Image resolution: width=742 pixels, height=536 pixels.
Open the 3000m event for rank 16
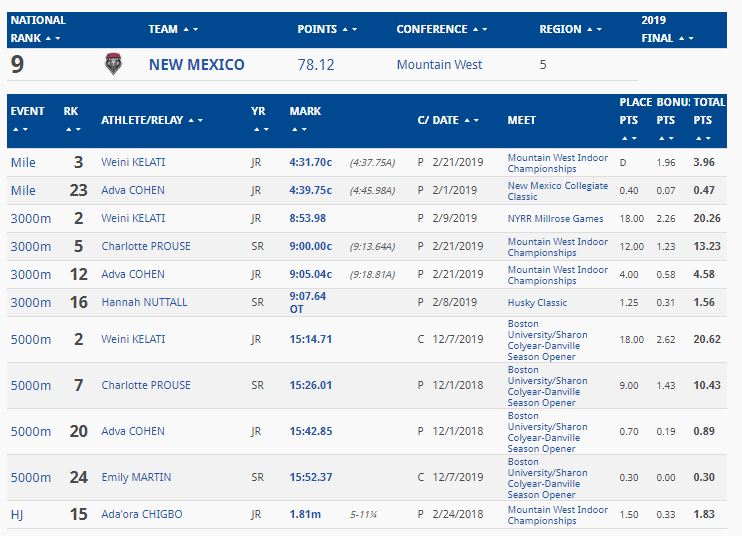(x=31, y=302)
